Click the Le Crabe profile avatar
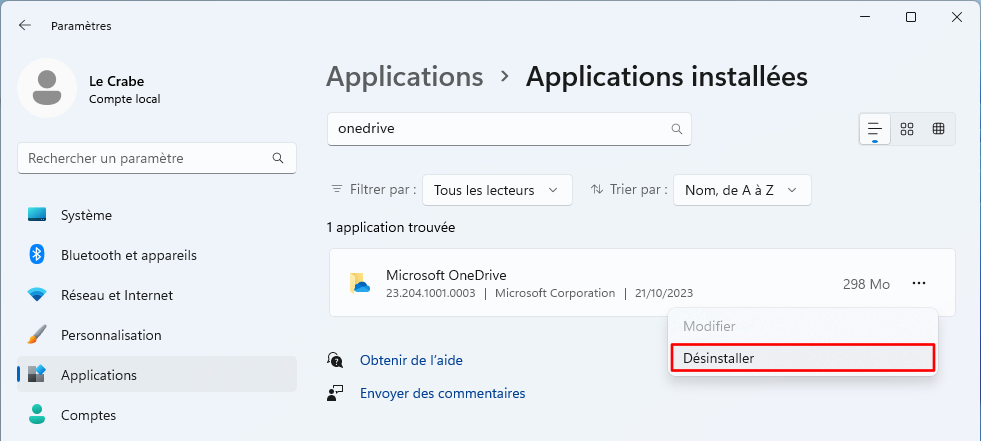This screenshot has height=441, width=981. [47, 88]
